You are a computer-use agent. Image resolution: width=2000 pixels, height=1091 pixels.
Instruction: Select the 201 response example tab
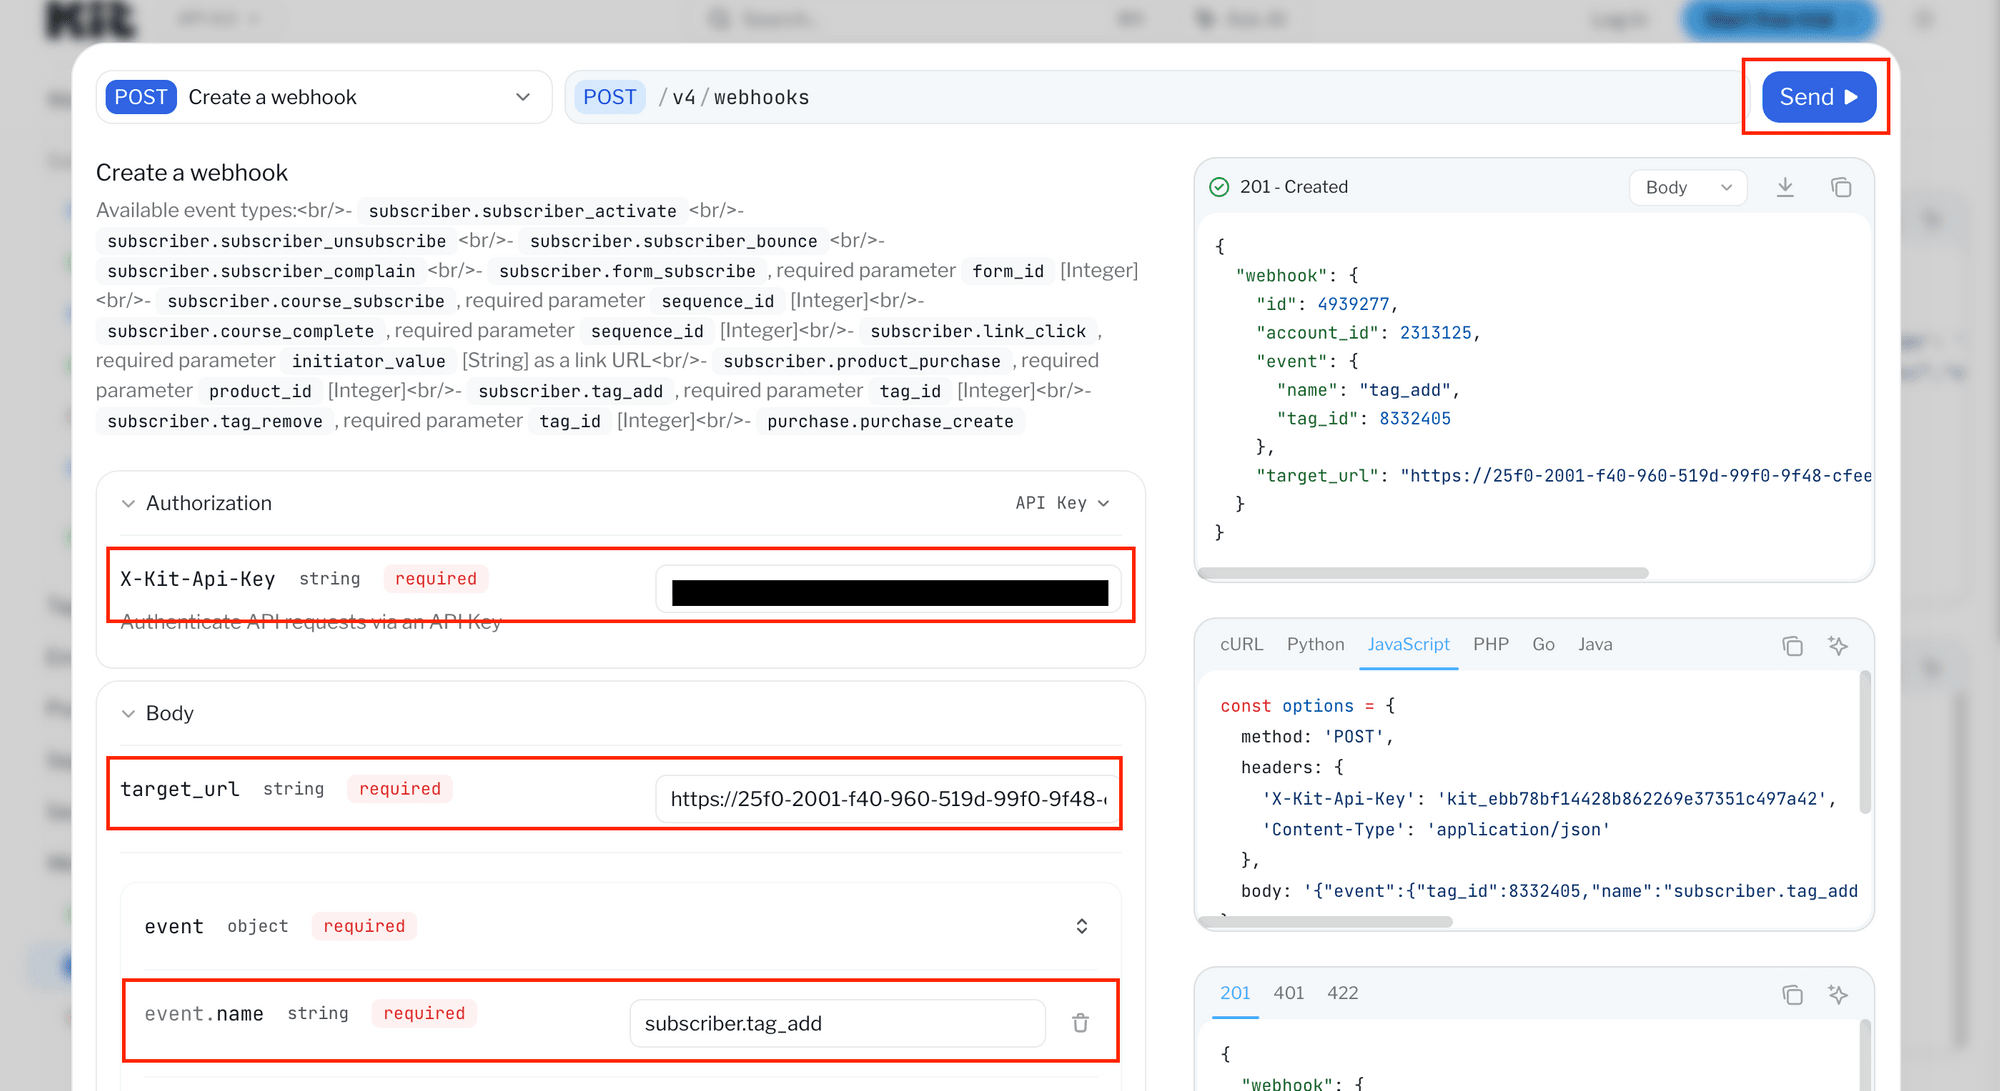[x=1235, y=993]
